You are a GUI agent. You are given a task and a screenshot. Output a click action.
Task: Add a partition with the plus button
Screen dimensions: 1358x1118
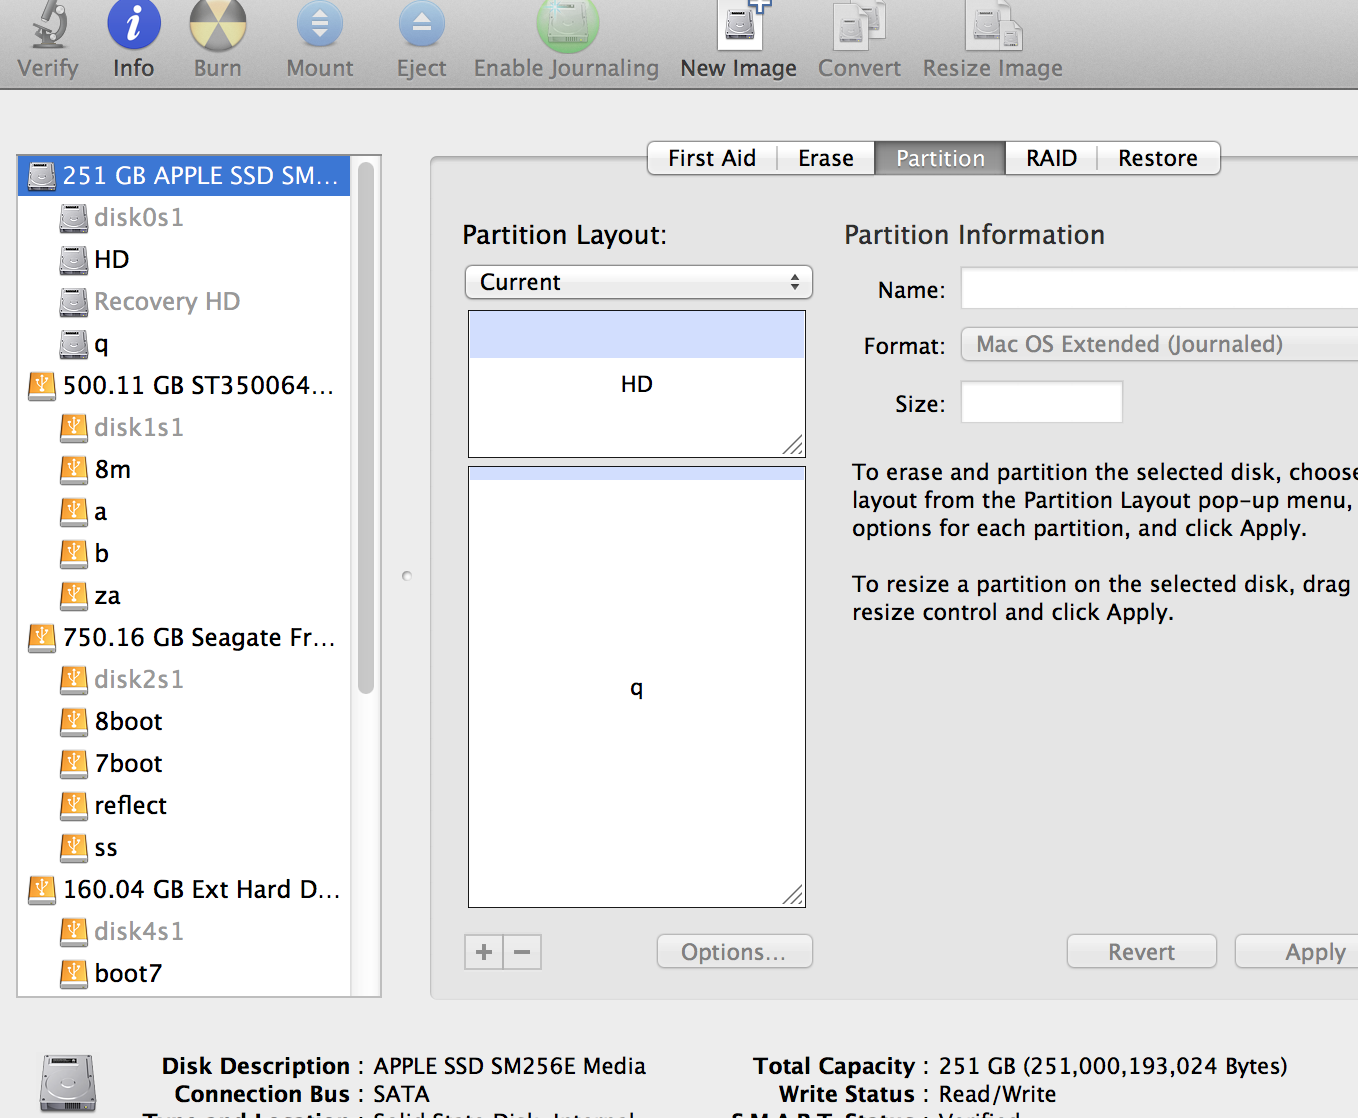(x=484, y=952)
